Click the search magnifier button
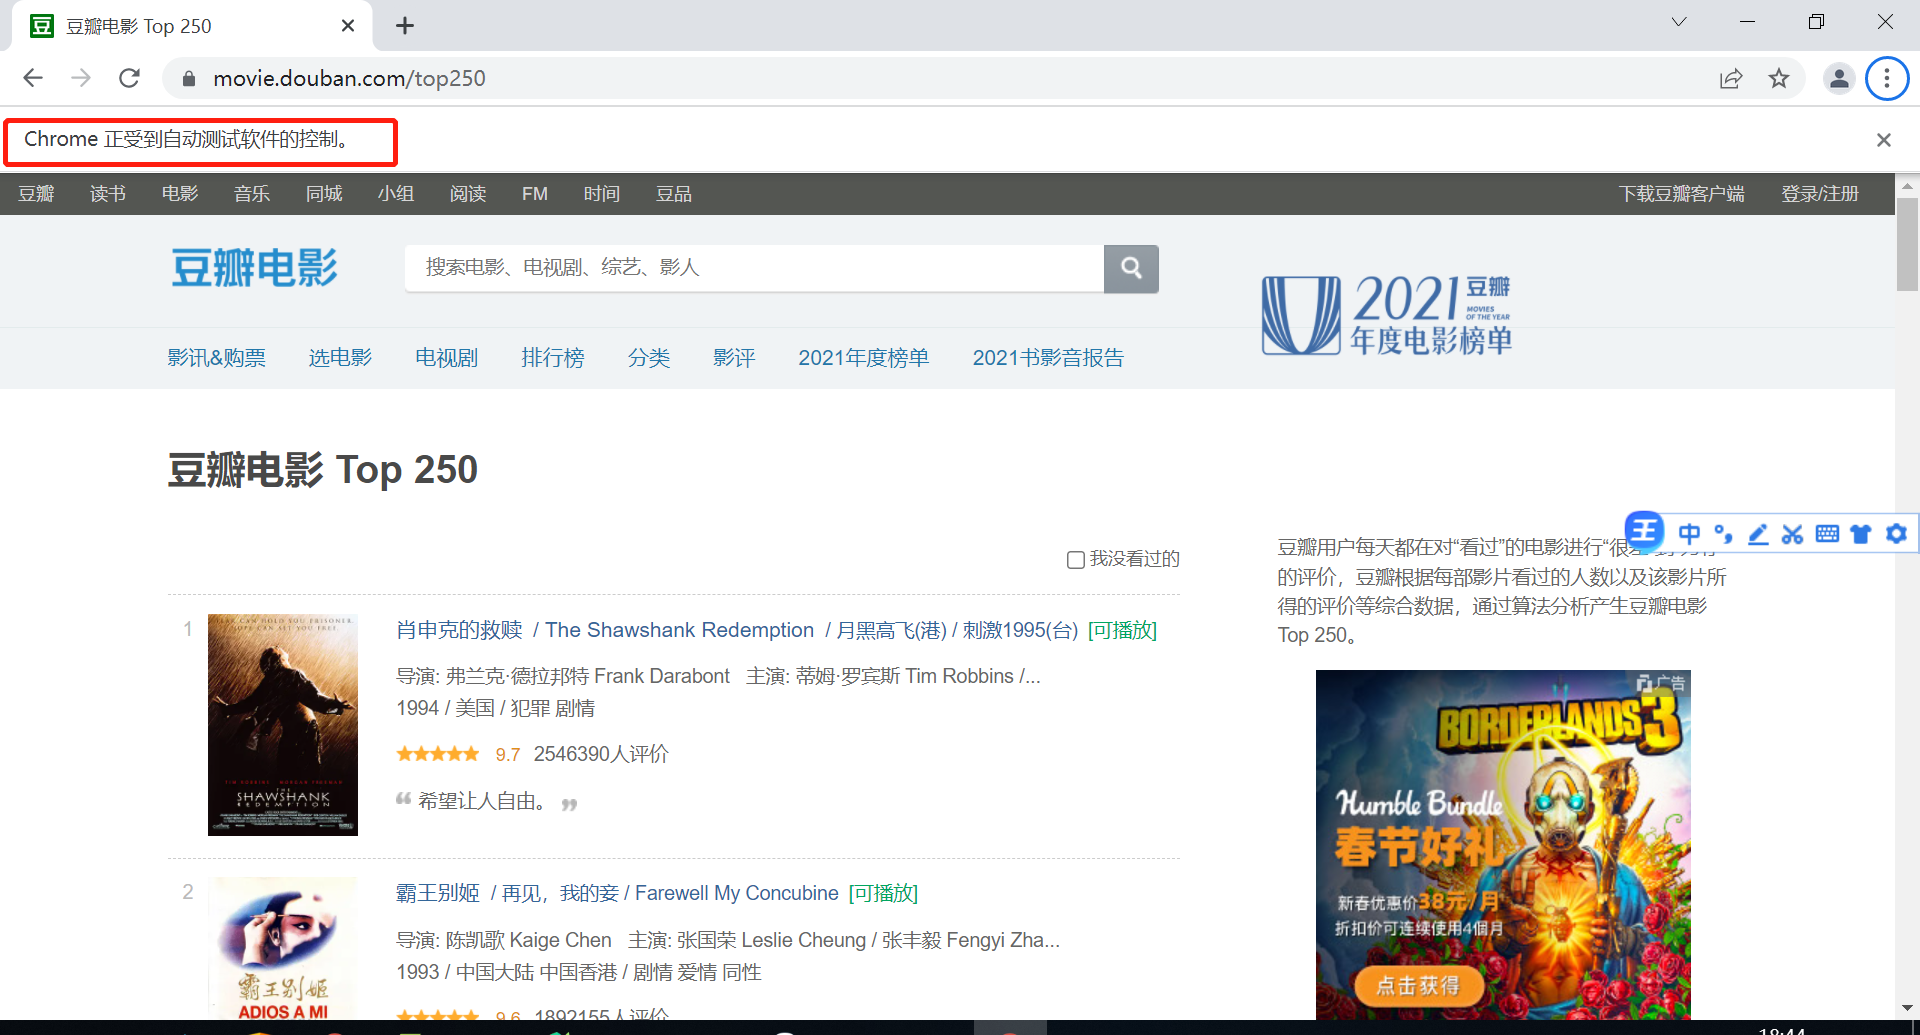This screenshot has height=1035, width=1920. (1131, 268)
